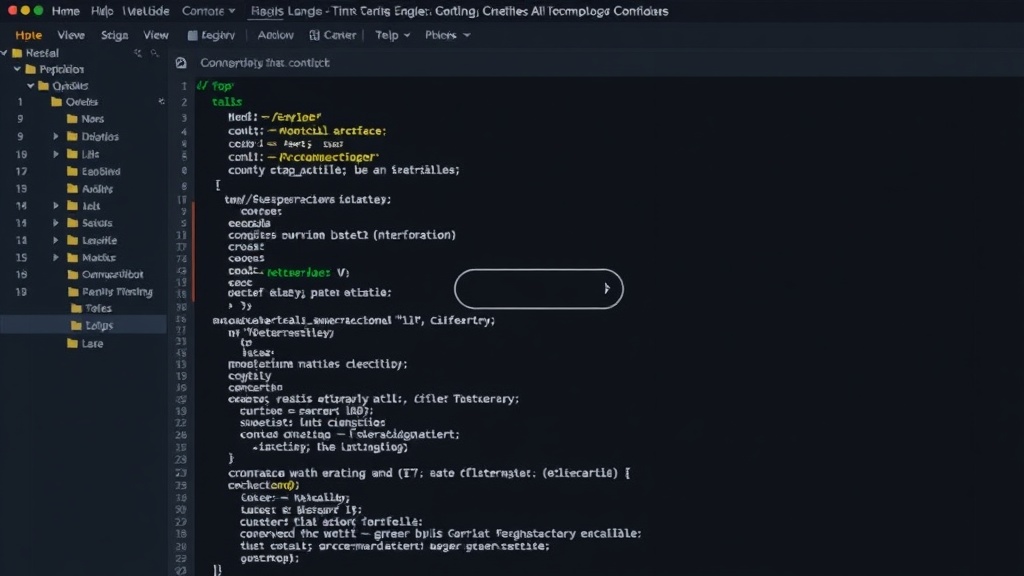Expand the Lils folder
Viewport: 1024px width, 576px height.
coord(56,154)
